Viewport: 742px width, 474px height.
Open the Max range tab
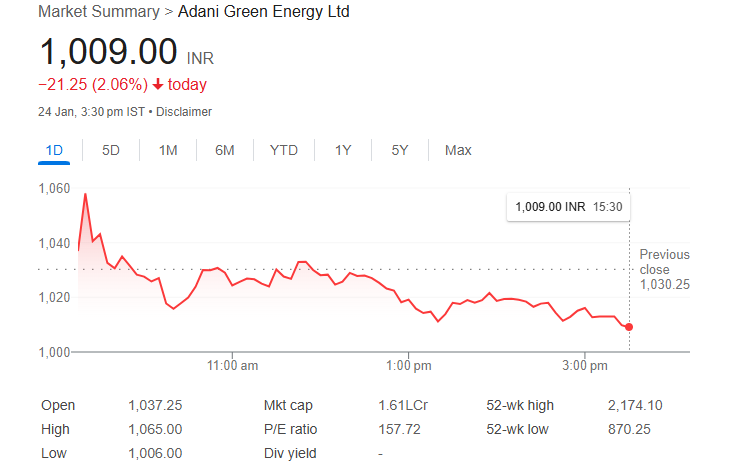pos(458,150)
